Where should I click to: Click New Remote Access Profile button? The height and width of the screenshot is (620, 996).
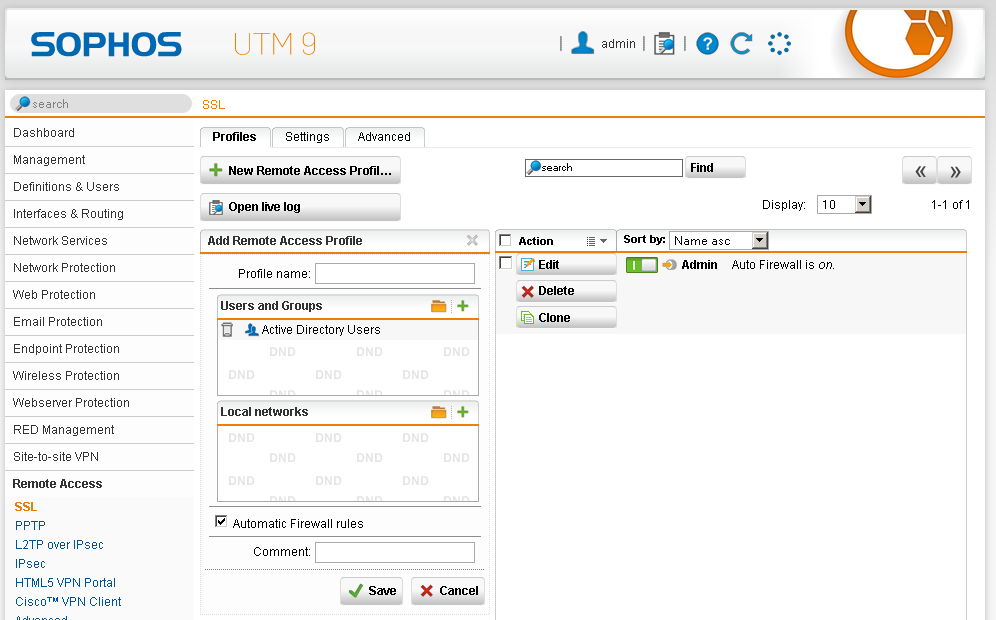click(x=300, y=170)
